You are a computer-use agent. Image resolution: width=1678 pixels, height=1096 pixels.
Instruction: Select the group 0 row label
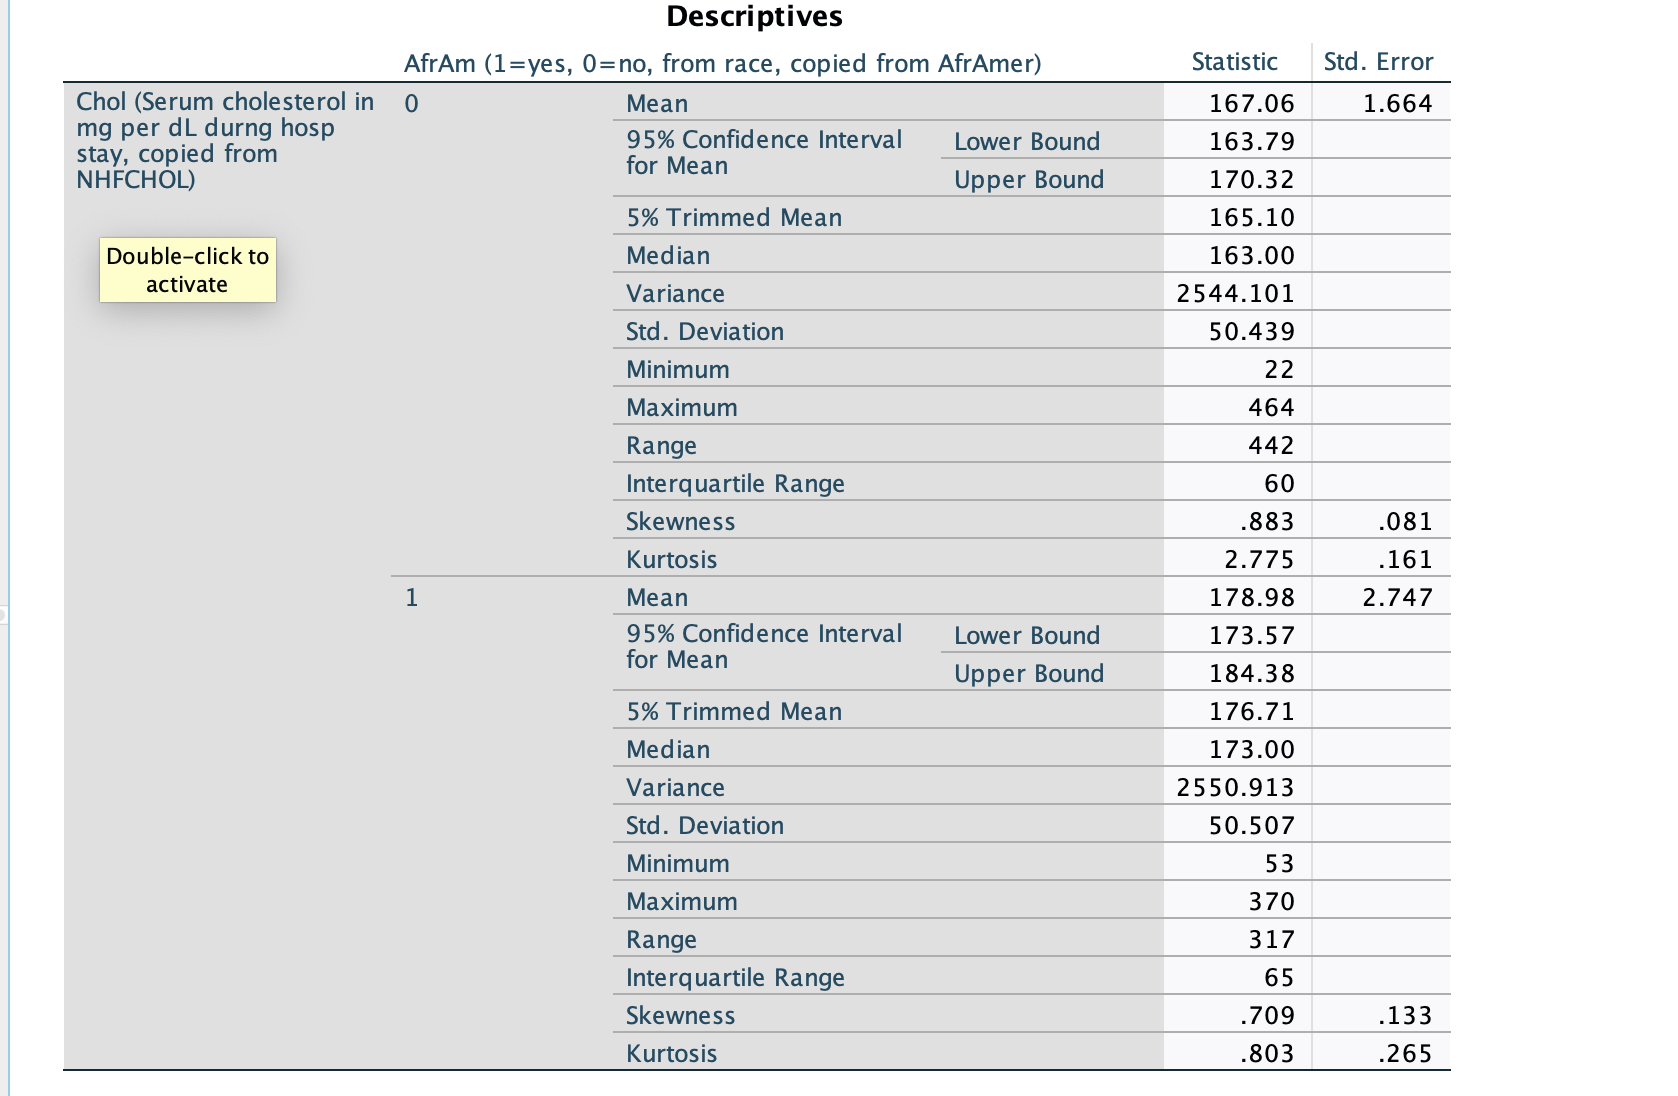[410, 101]
